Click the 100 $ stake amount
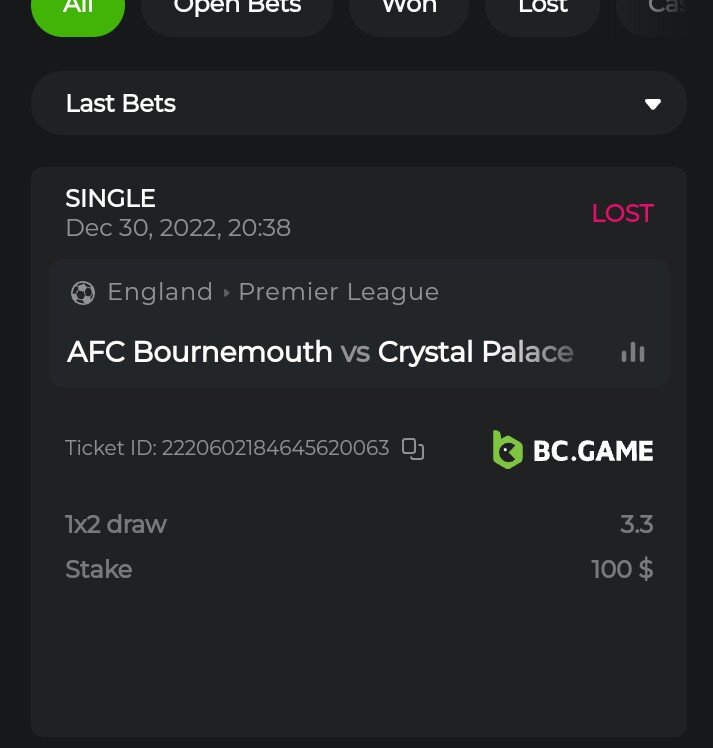 click(x=622, y=569)
